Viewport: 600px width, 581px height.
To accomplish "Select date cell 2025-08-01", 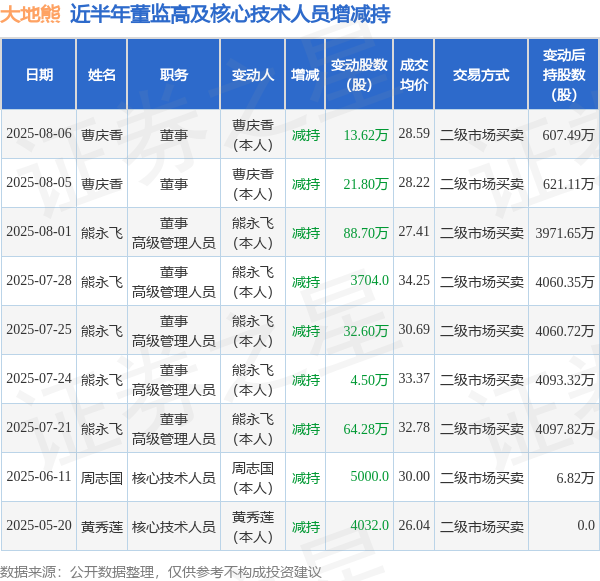I will (39, 232).
